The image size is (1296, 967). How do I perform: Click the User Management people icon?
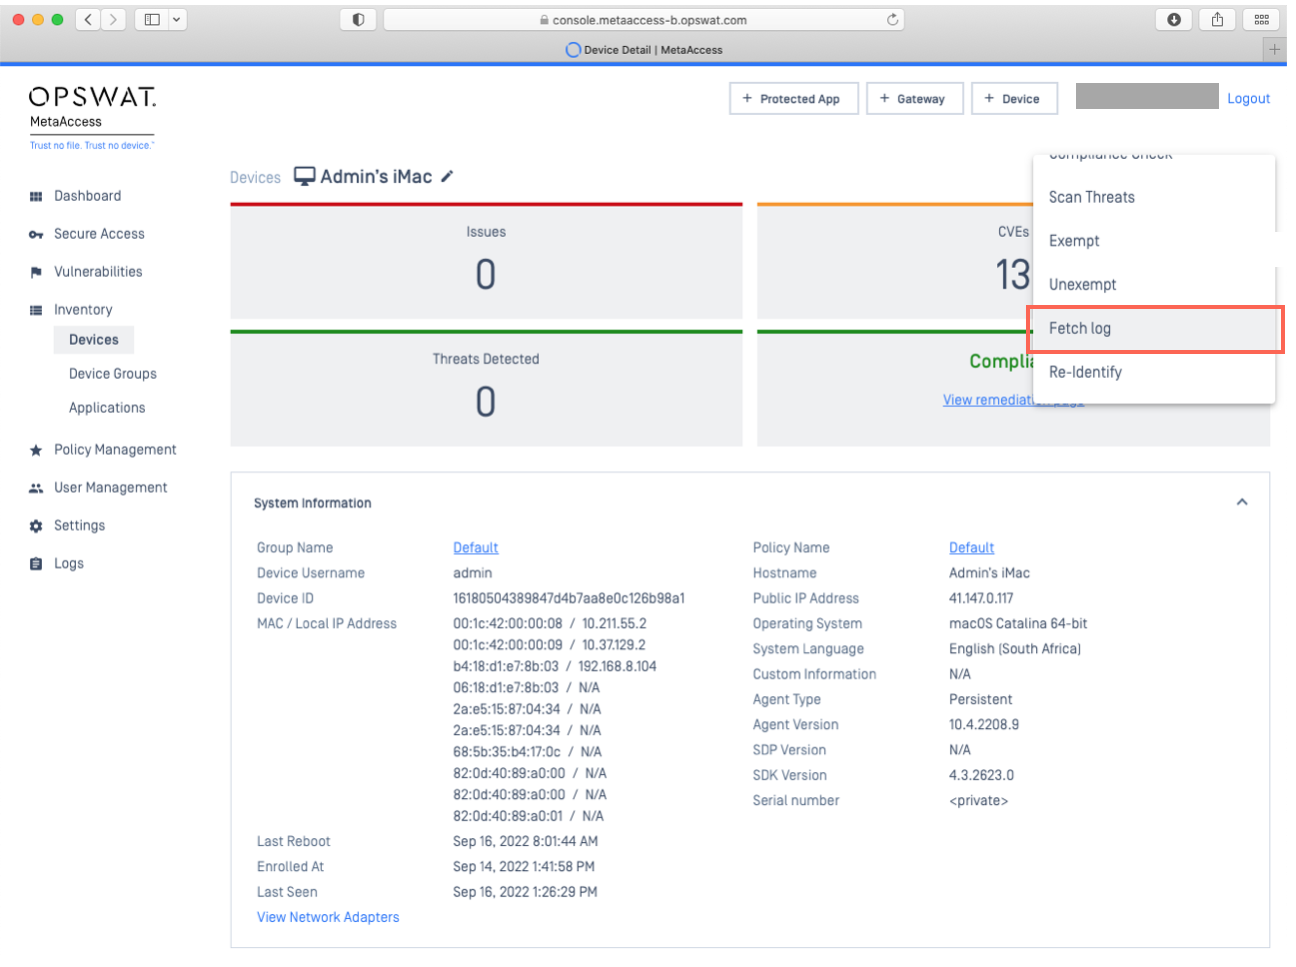pos(36,489)
